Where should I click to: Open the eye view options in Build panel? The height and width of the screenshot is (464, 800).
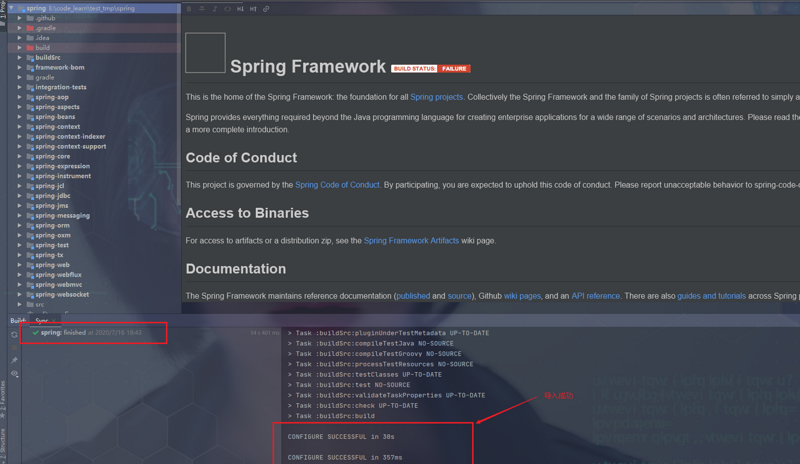click(14, 374)
